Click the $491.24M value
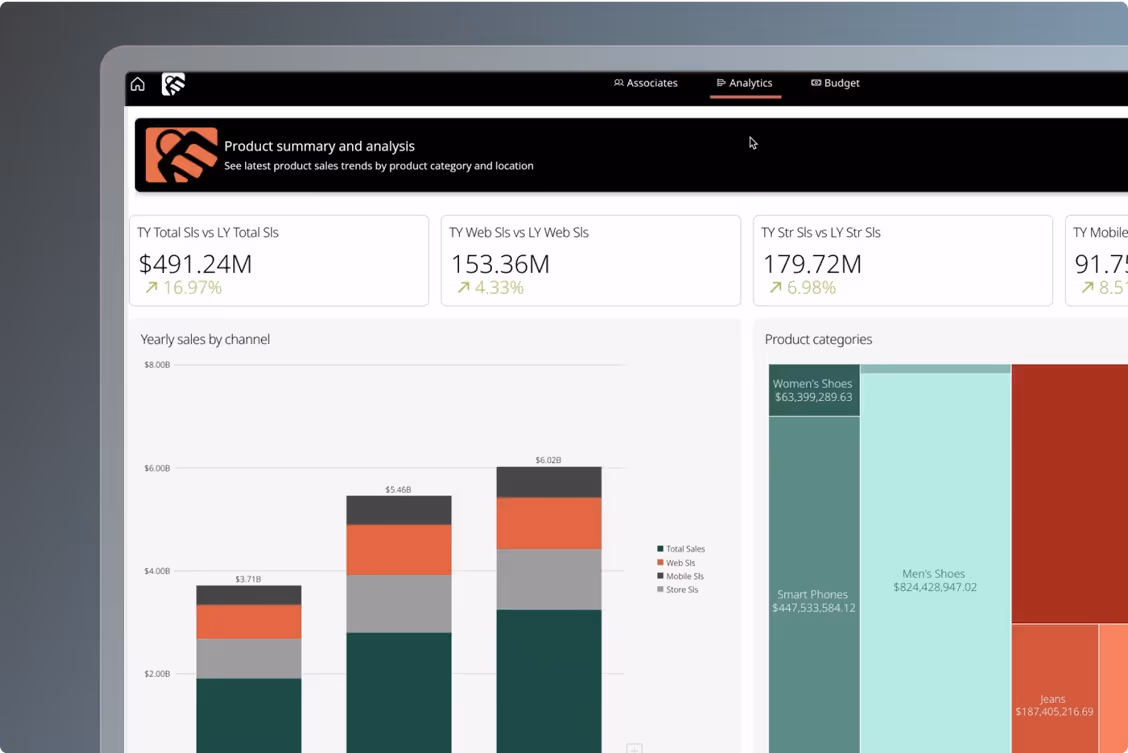This screenshot has width=1128, height=753. [195, 264]
